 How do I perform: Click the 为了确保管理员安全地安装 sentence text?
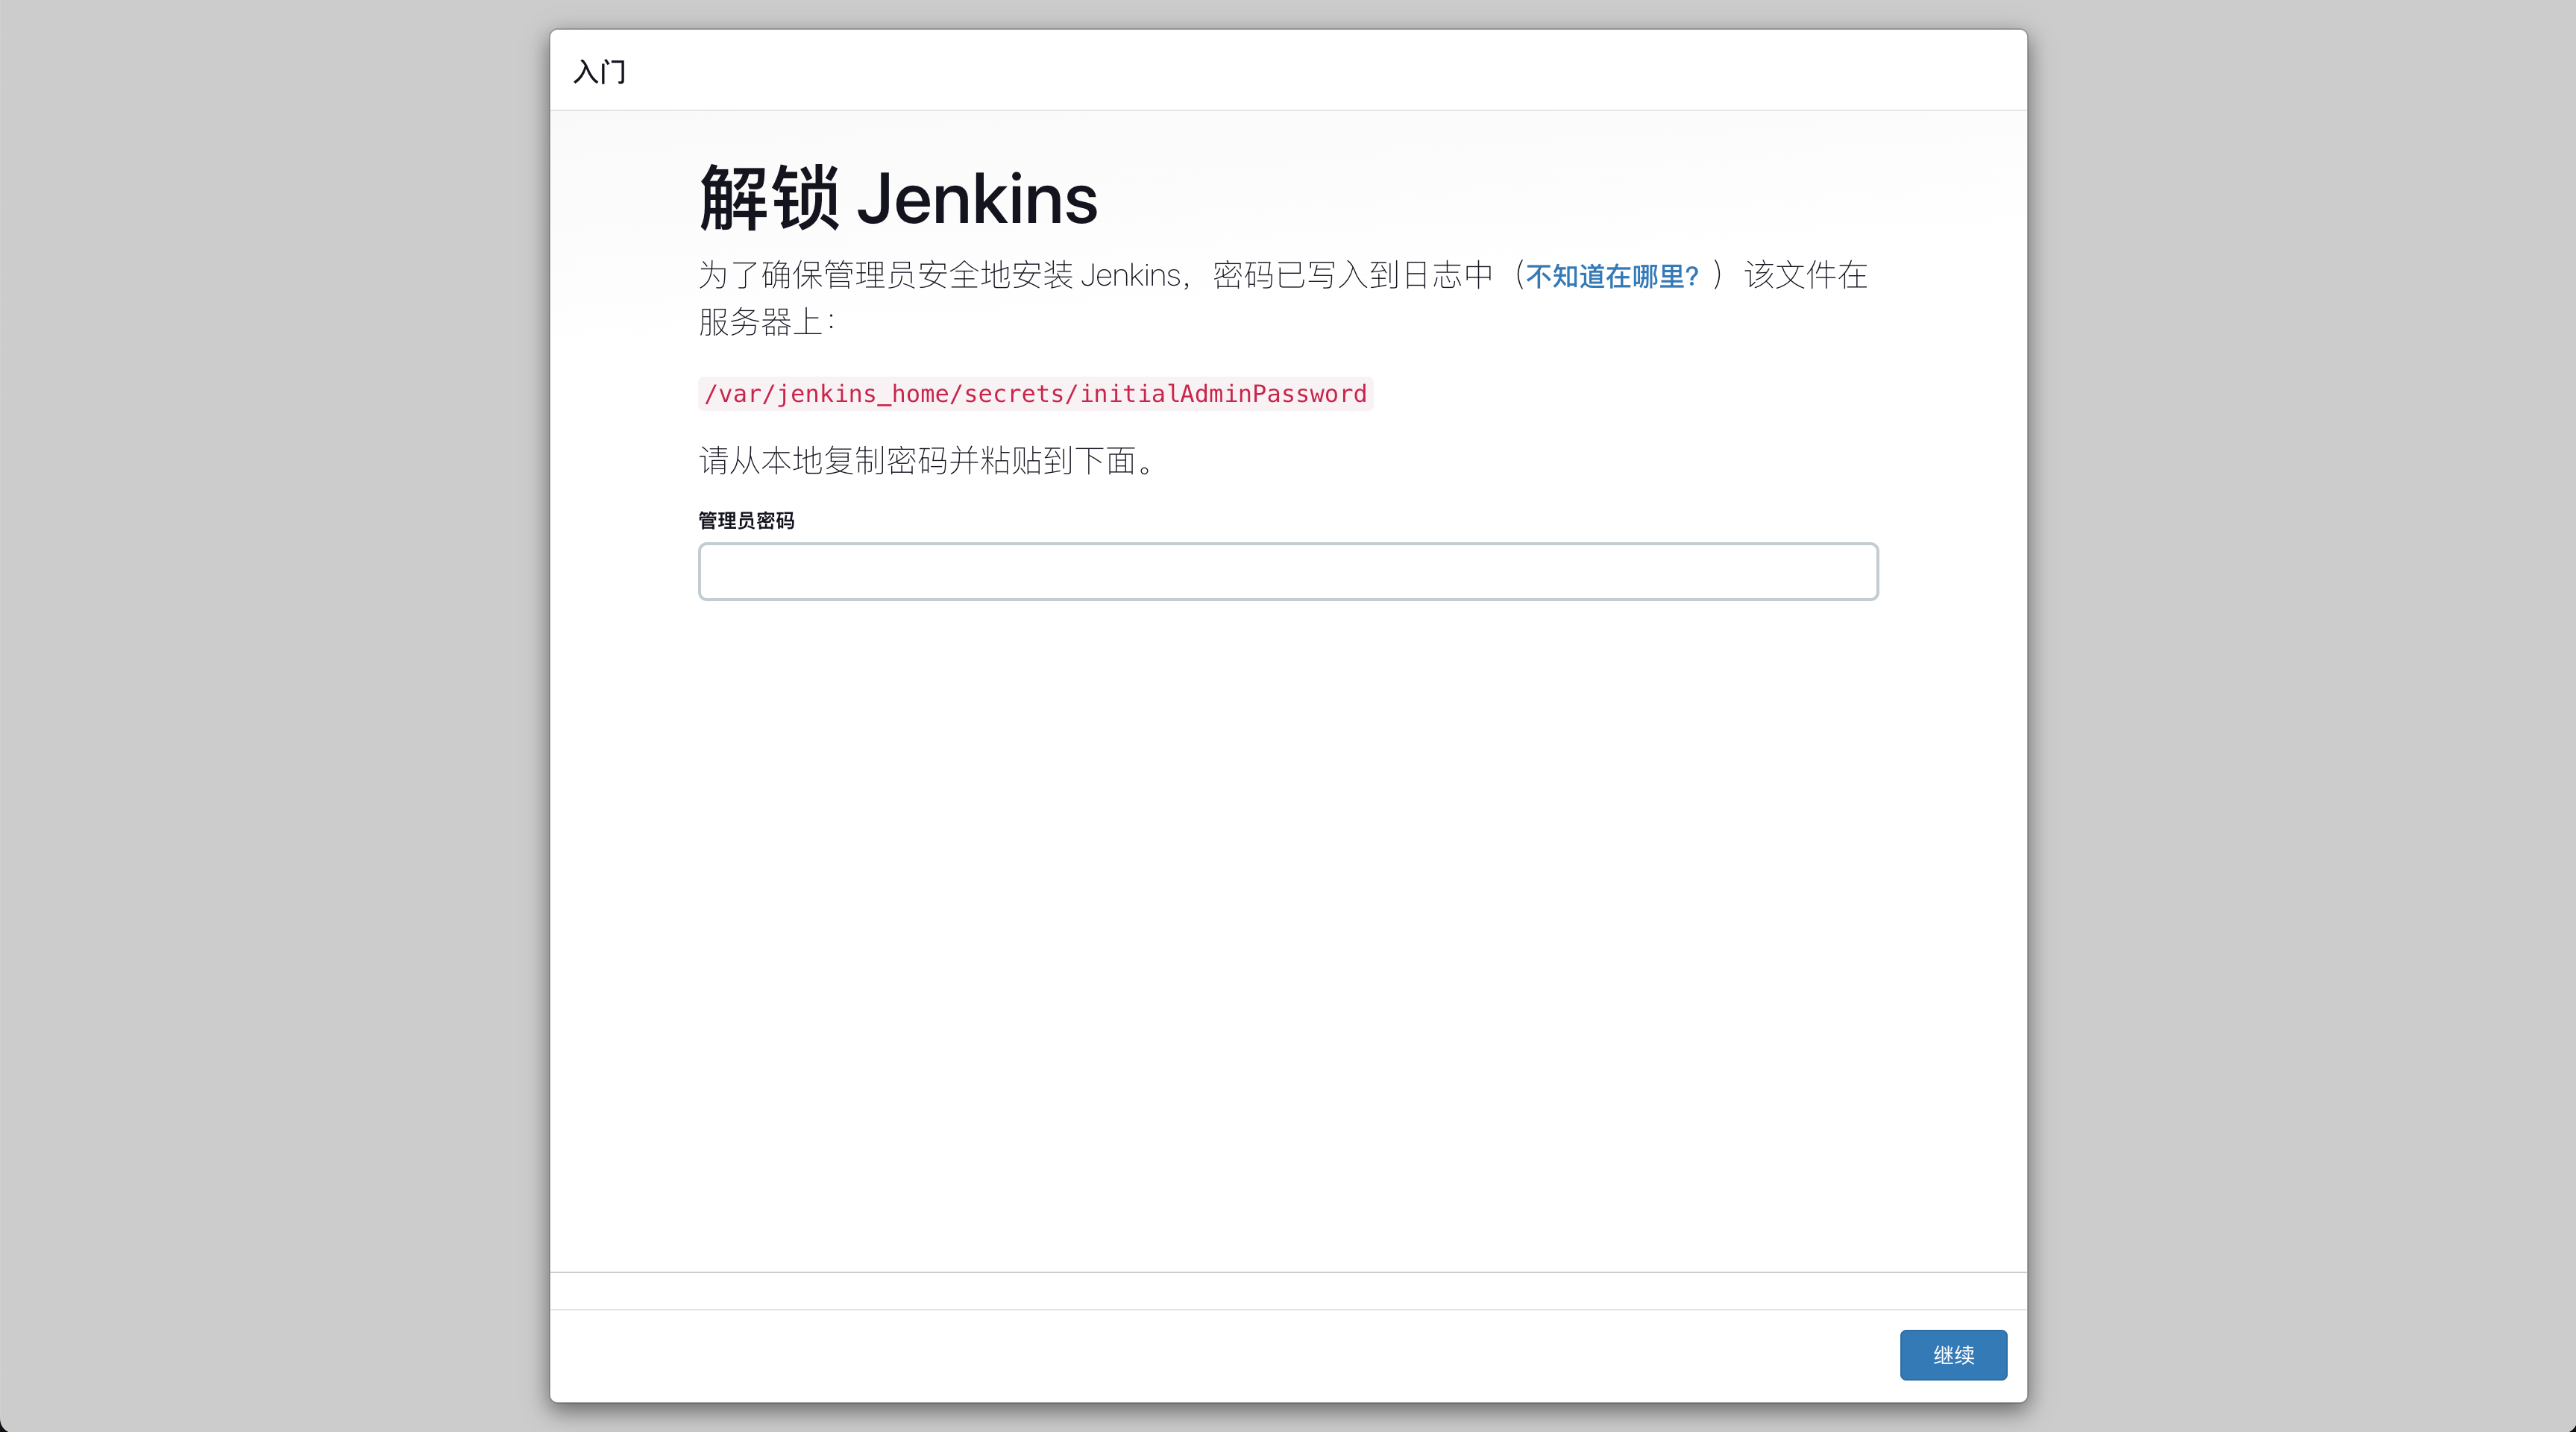click(885, 275)
